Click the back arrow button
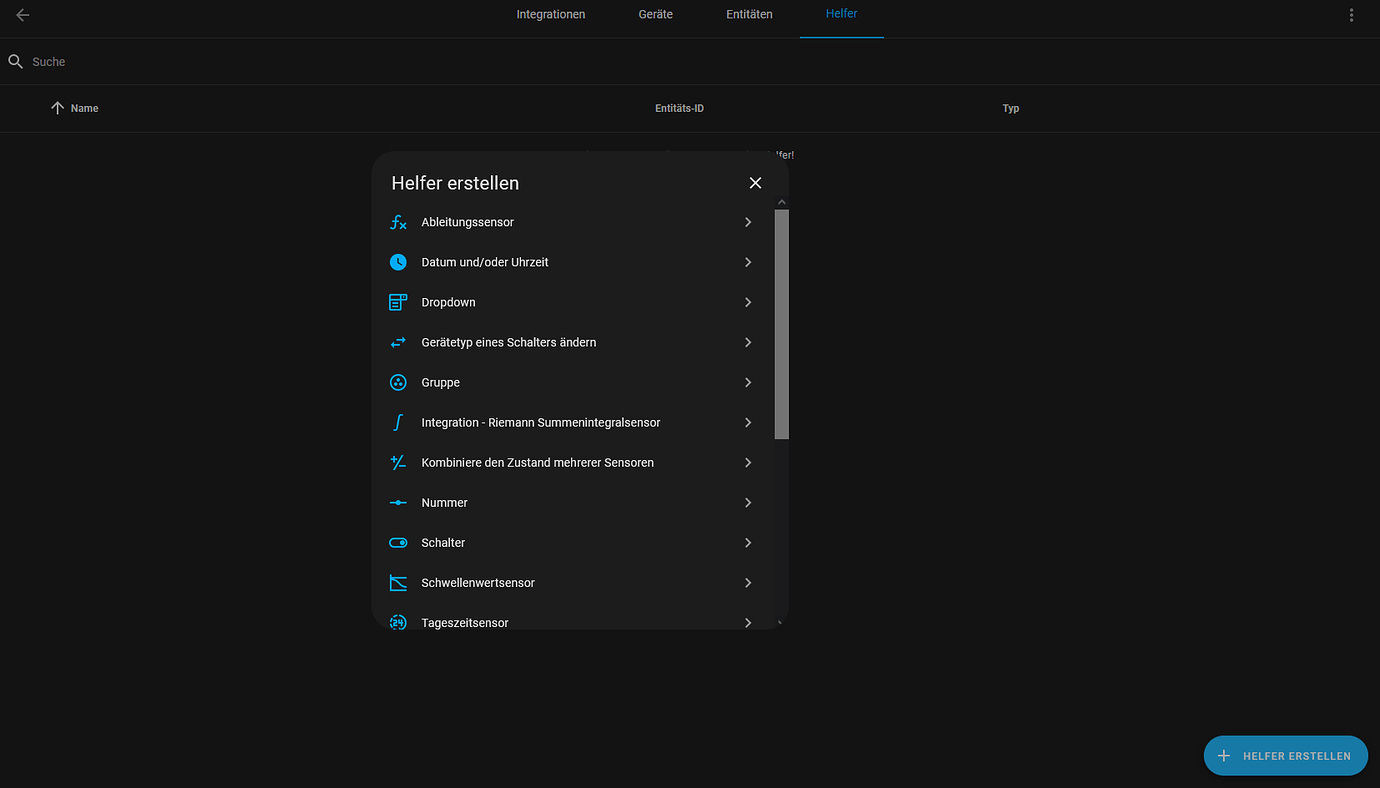This screenshot has width=1380, height=788. point(22,15)
